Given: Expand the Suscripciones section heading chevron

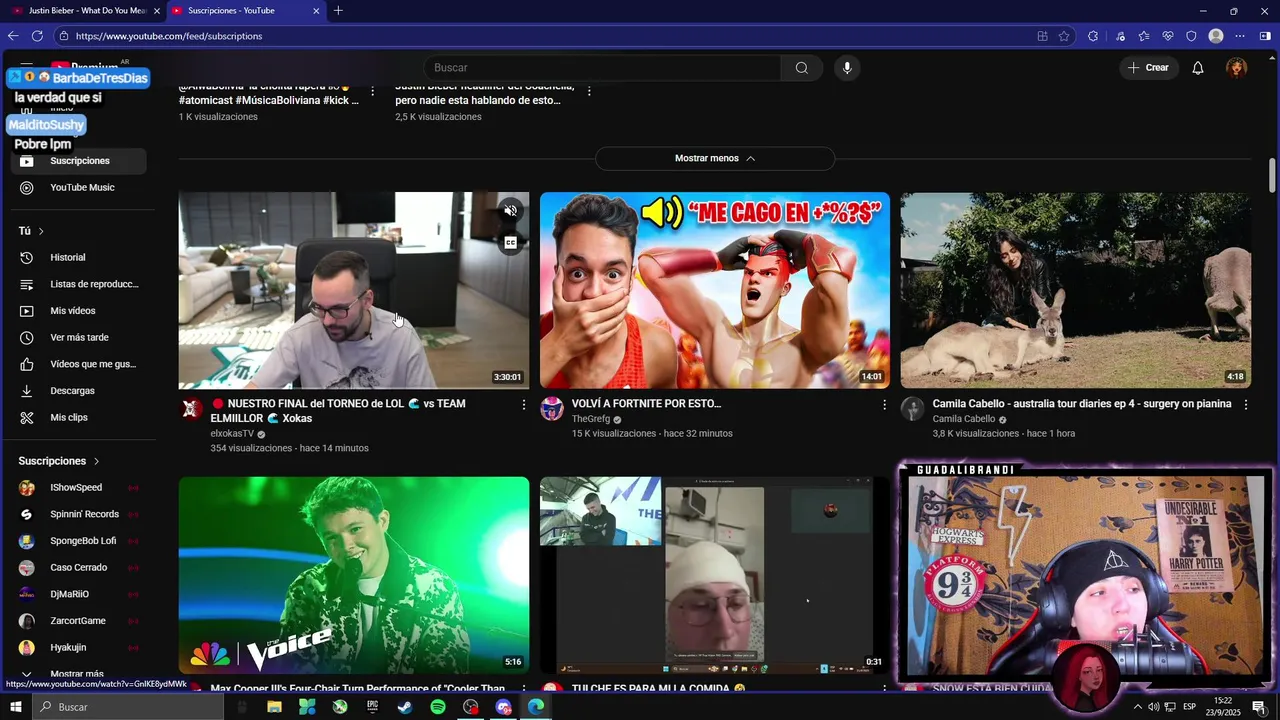Looking at the screenshot, I should point(96,461).
